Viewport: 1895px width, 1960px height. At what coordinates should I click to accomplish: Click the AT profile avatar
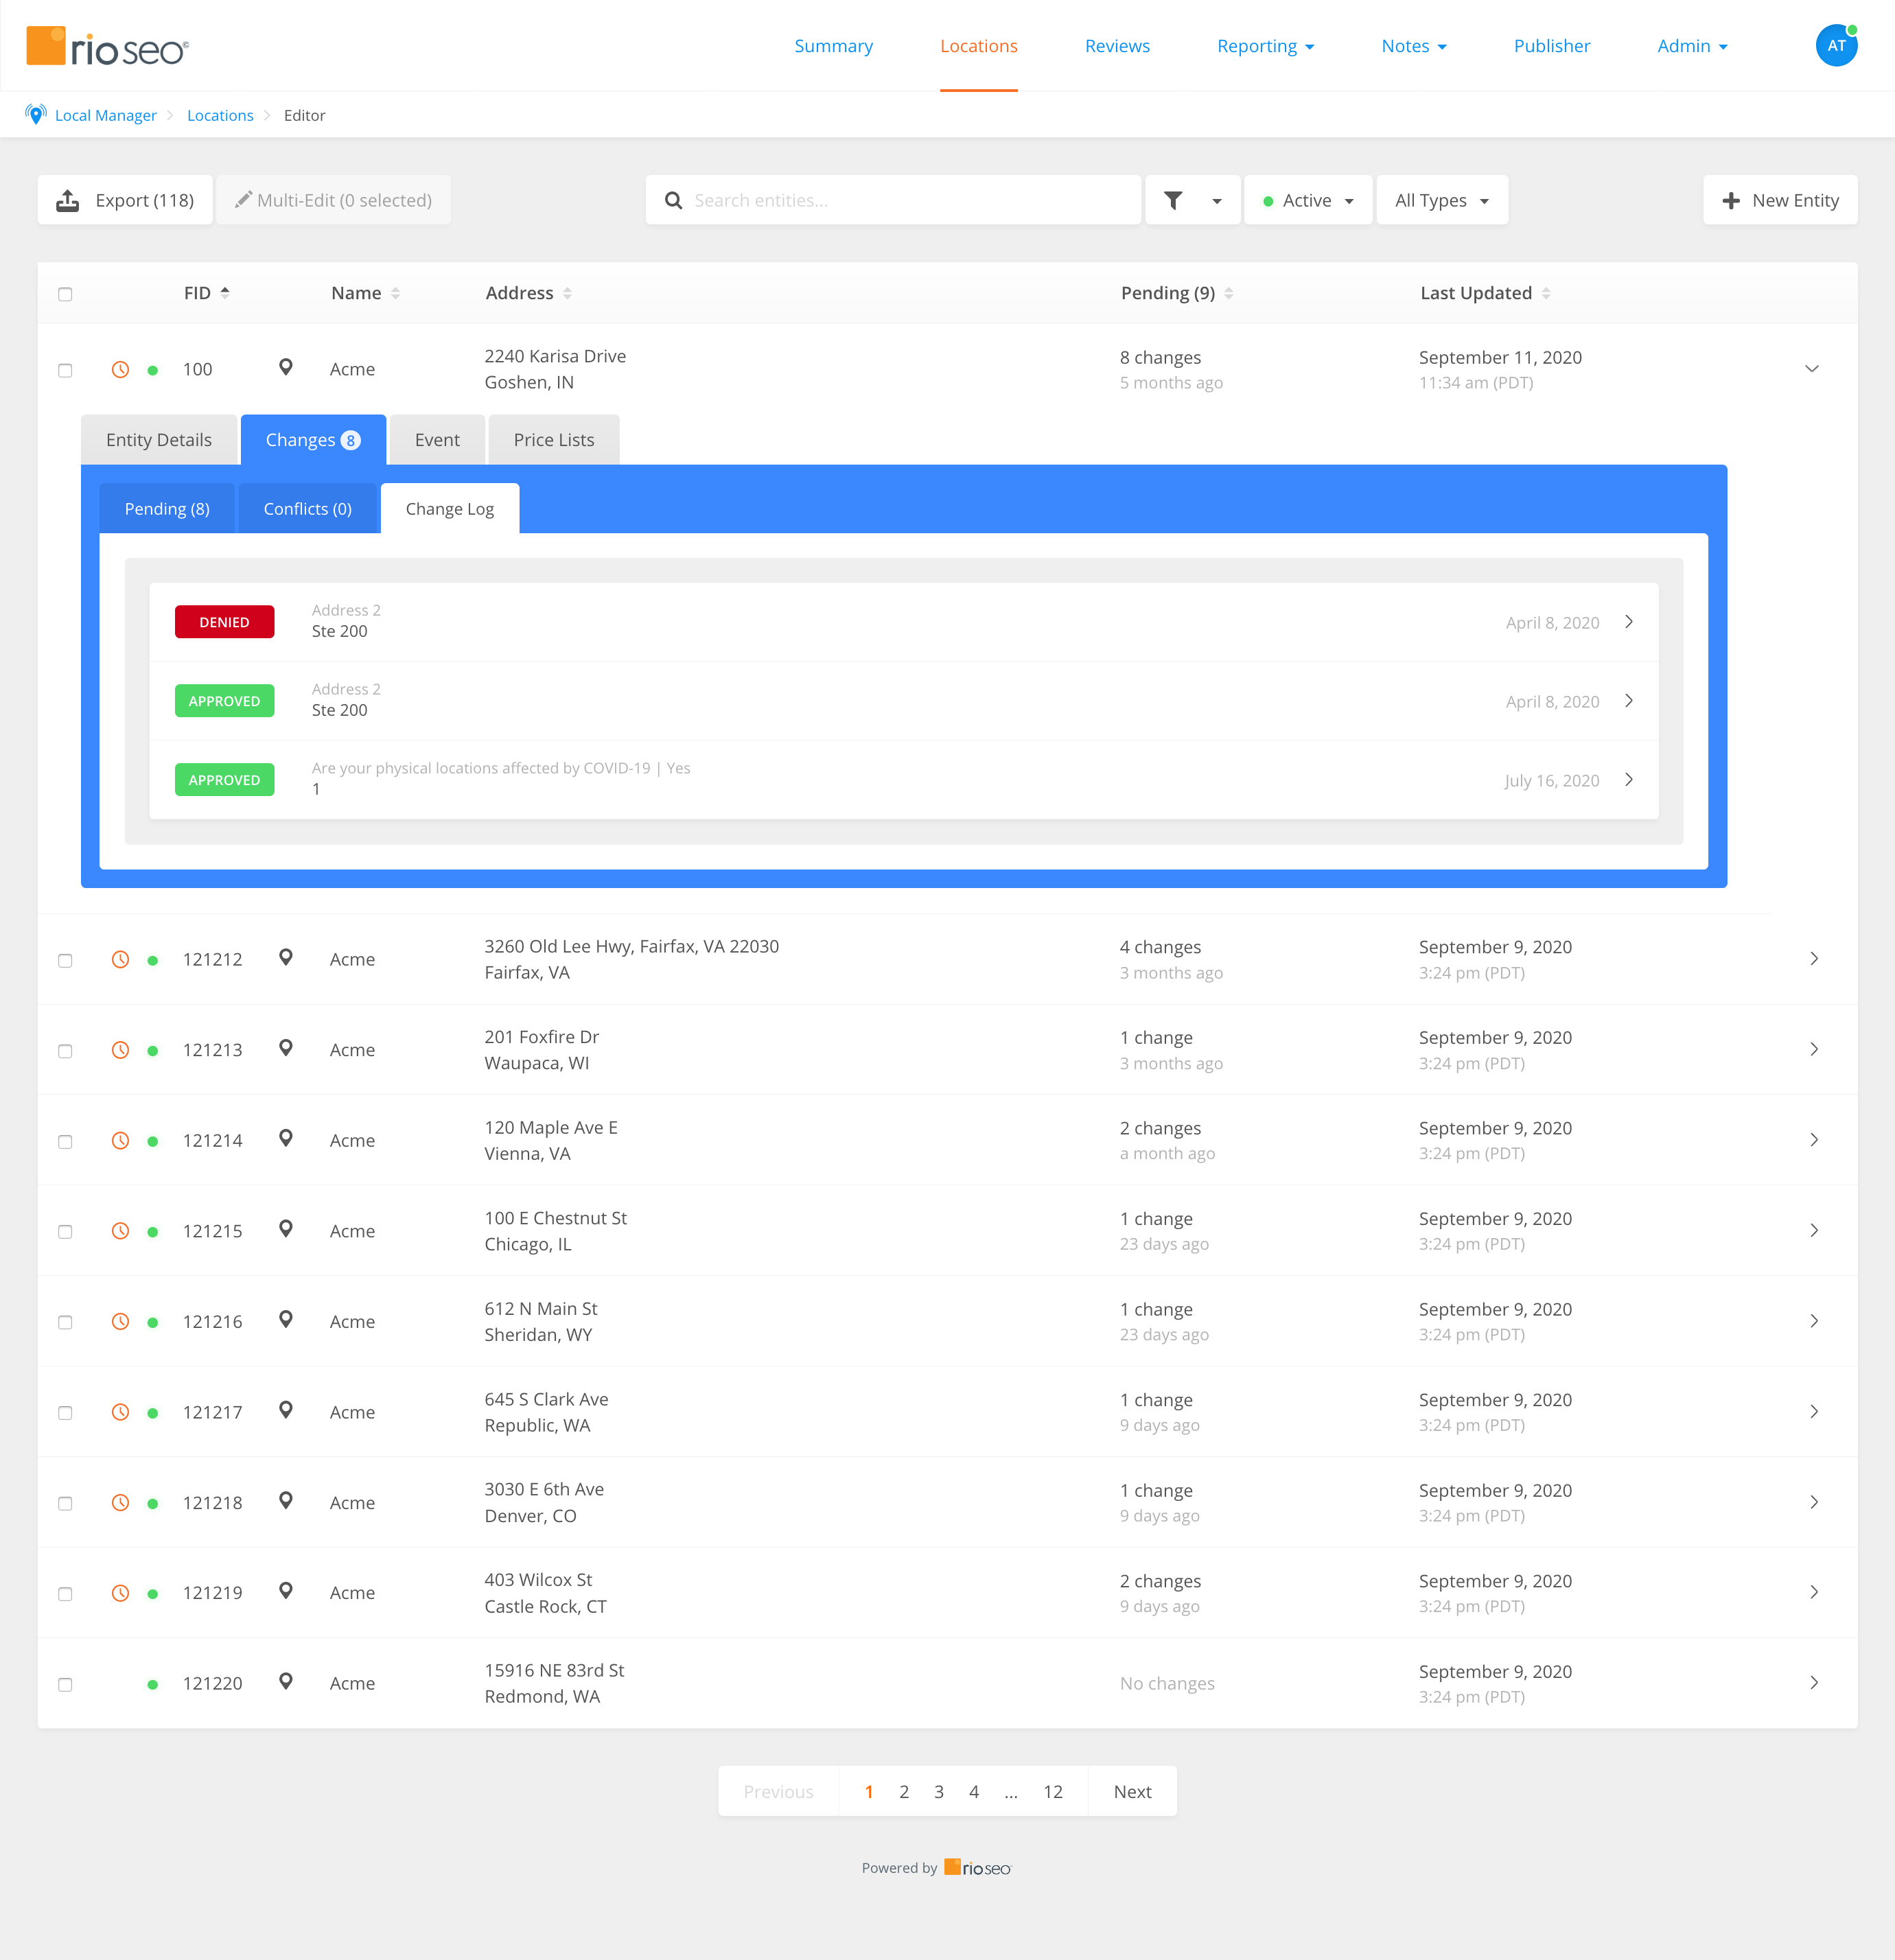1836,44
